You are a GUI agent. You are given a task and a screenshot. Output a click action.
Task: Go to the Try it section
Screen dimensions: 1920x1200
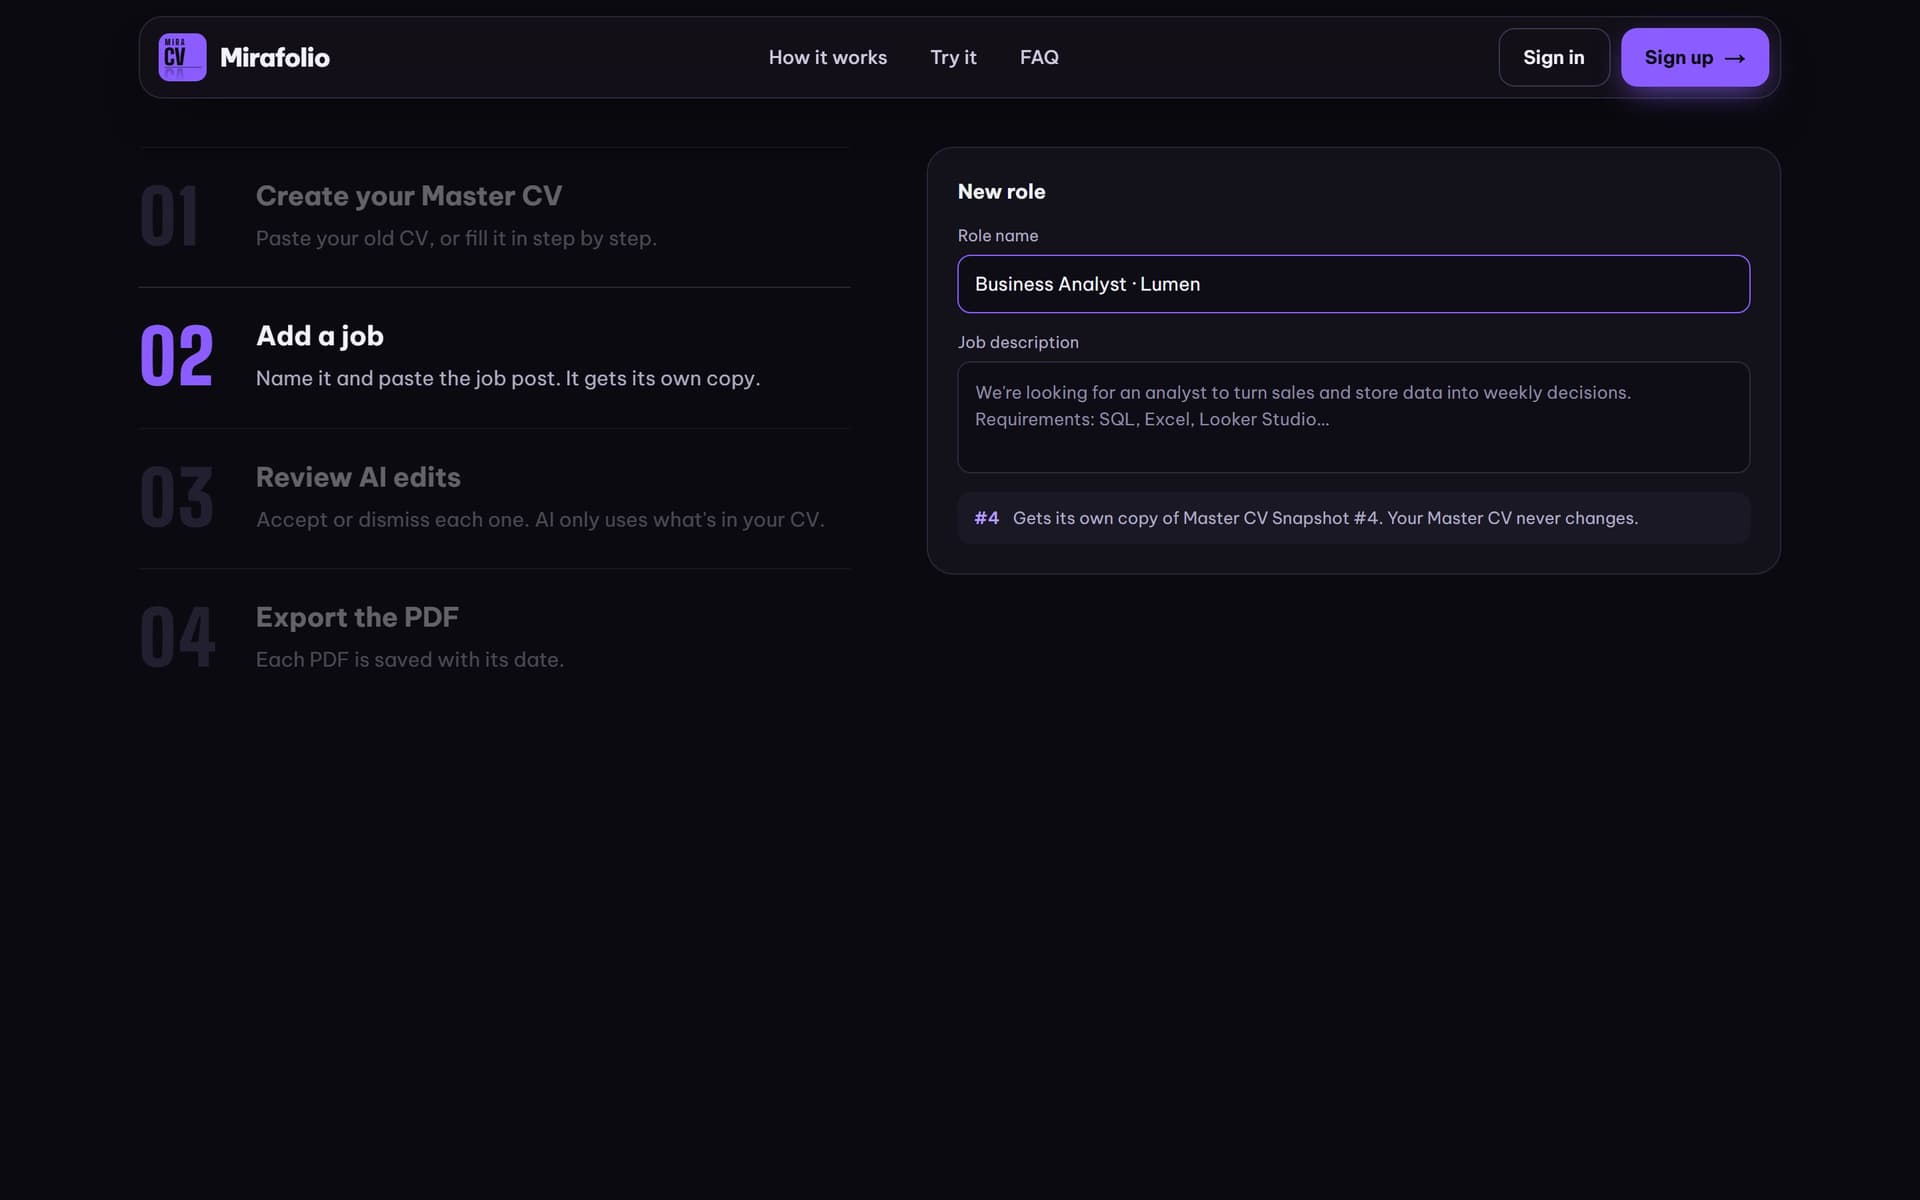click(953, 57)
